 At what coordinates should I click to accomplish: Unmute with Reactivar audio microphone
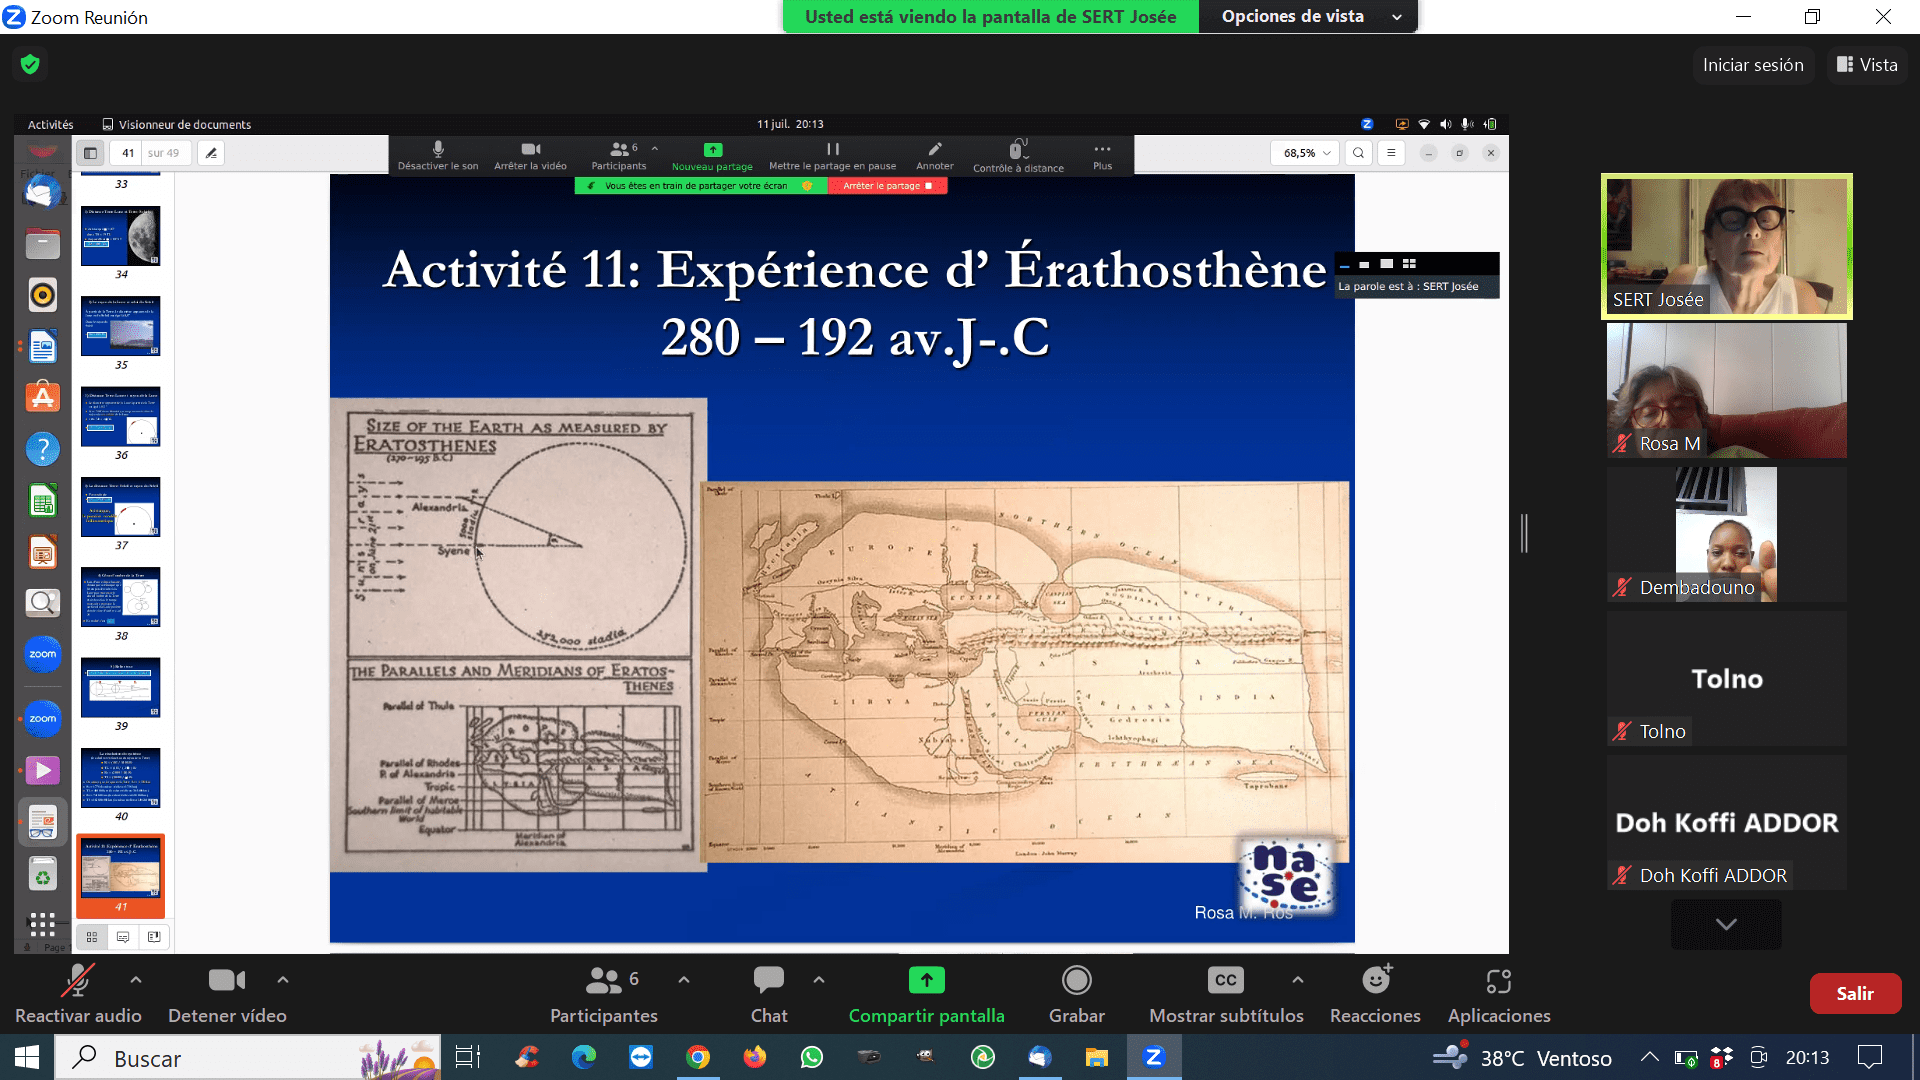(x=78, y=994)
